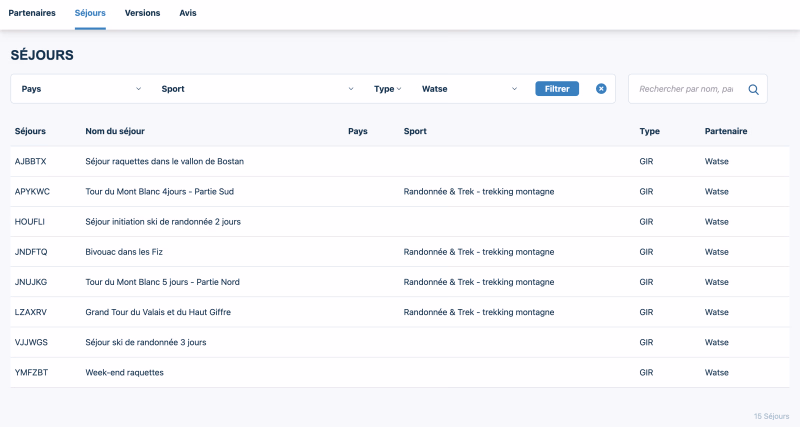Open the Pays filter dropdown

coord(80,89)
